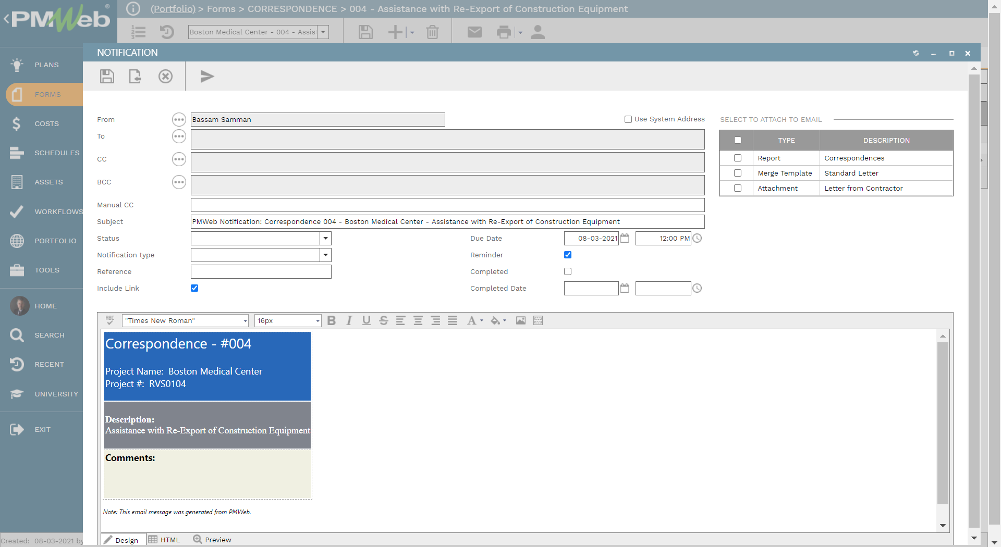Align editor text right
This screenshot has width=1002, height=549.
435,321
